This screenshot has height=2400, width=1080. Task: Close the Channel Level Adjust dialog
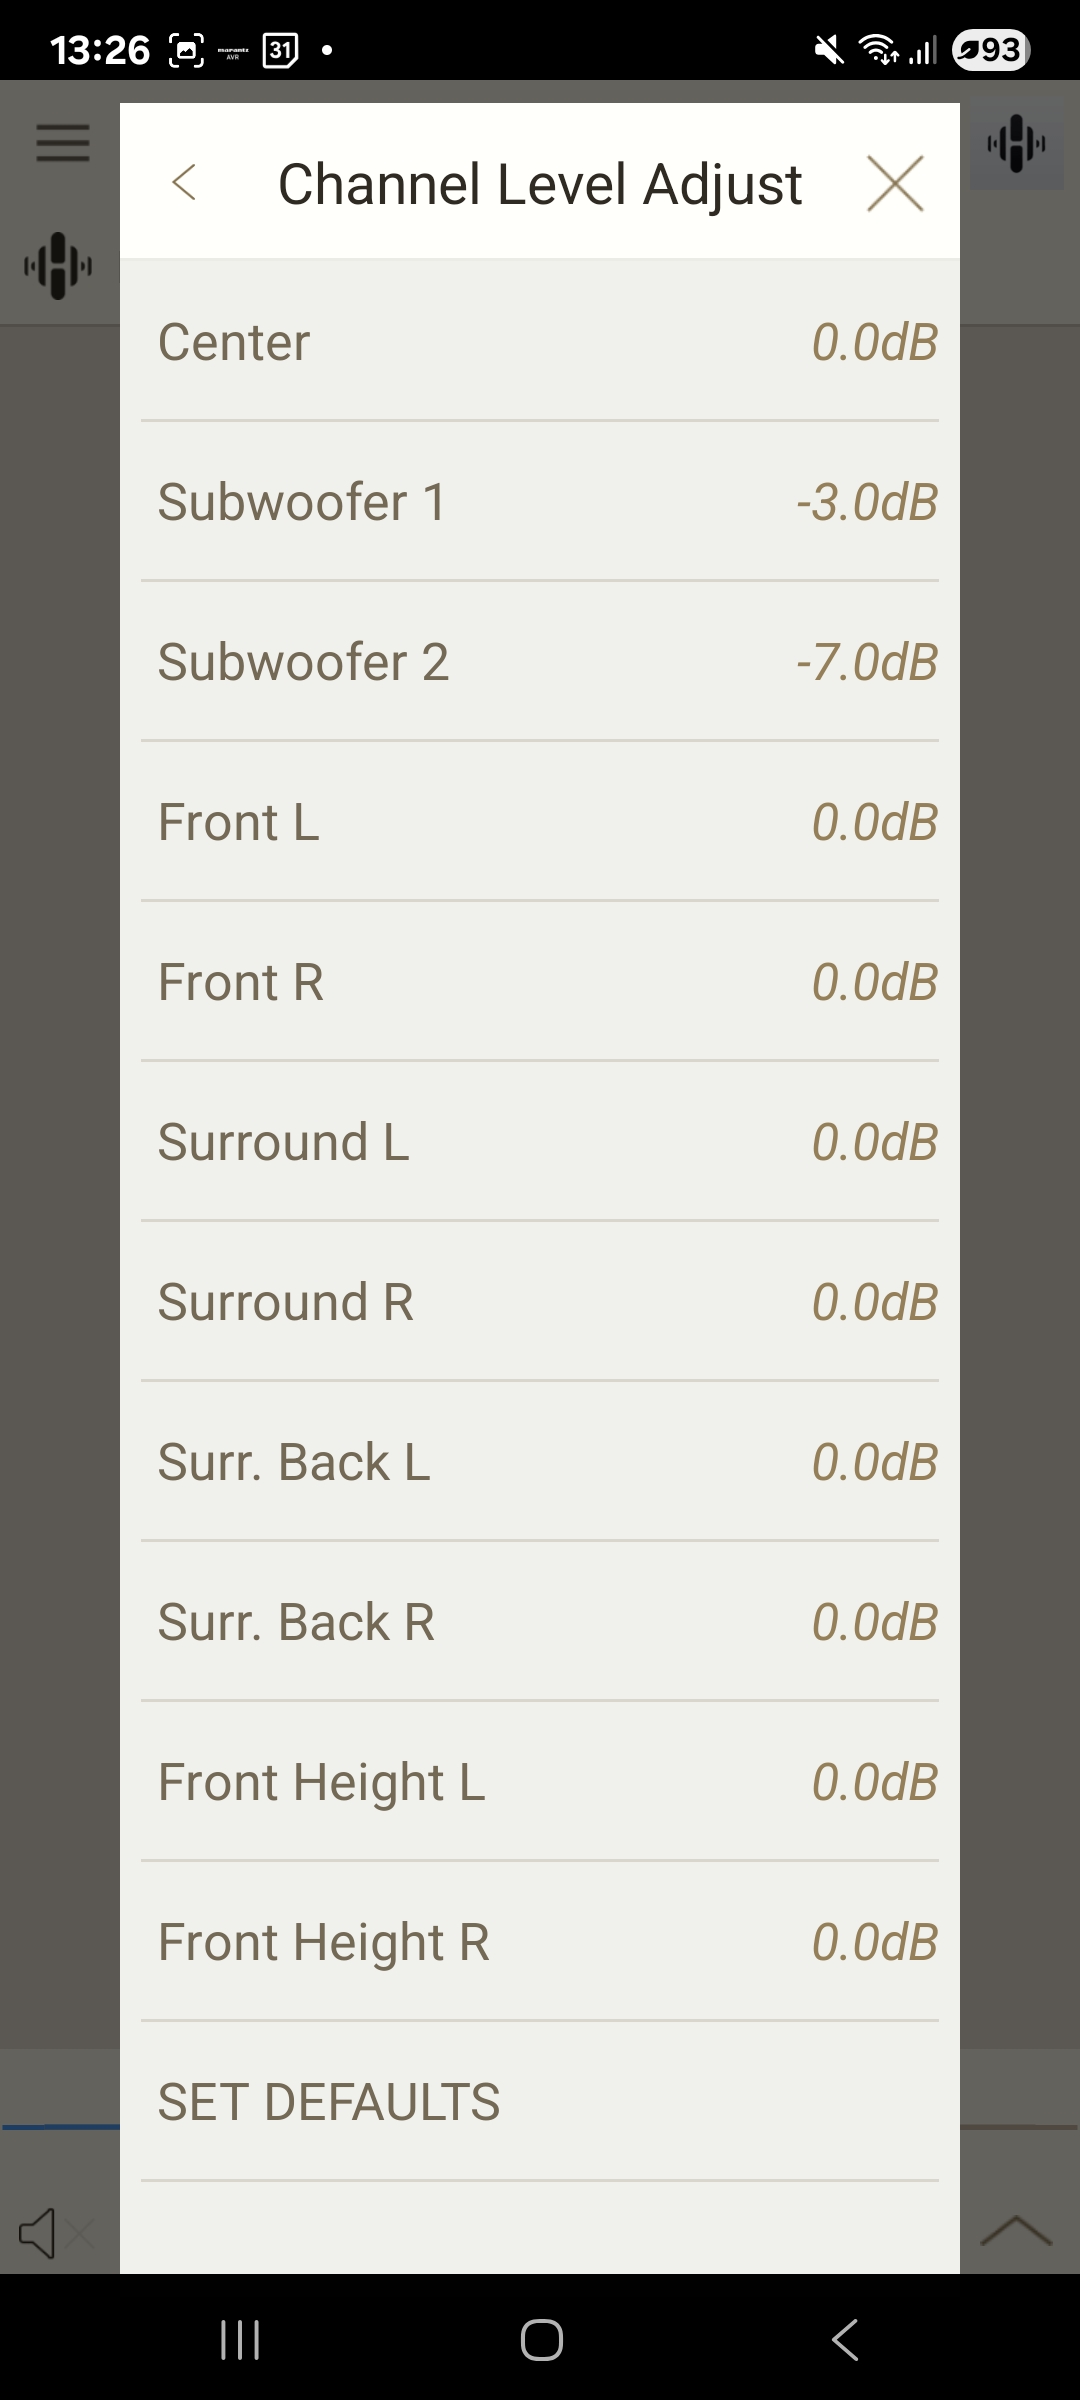tap(895, 183)
